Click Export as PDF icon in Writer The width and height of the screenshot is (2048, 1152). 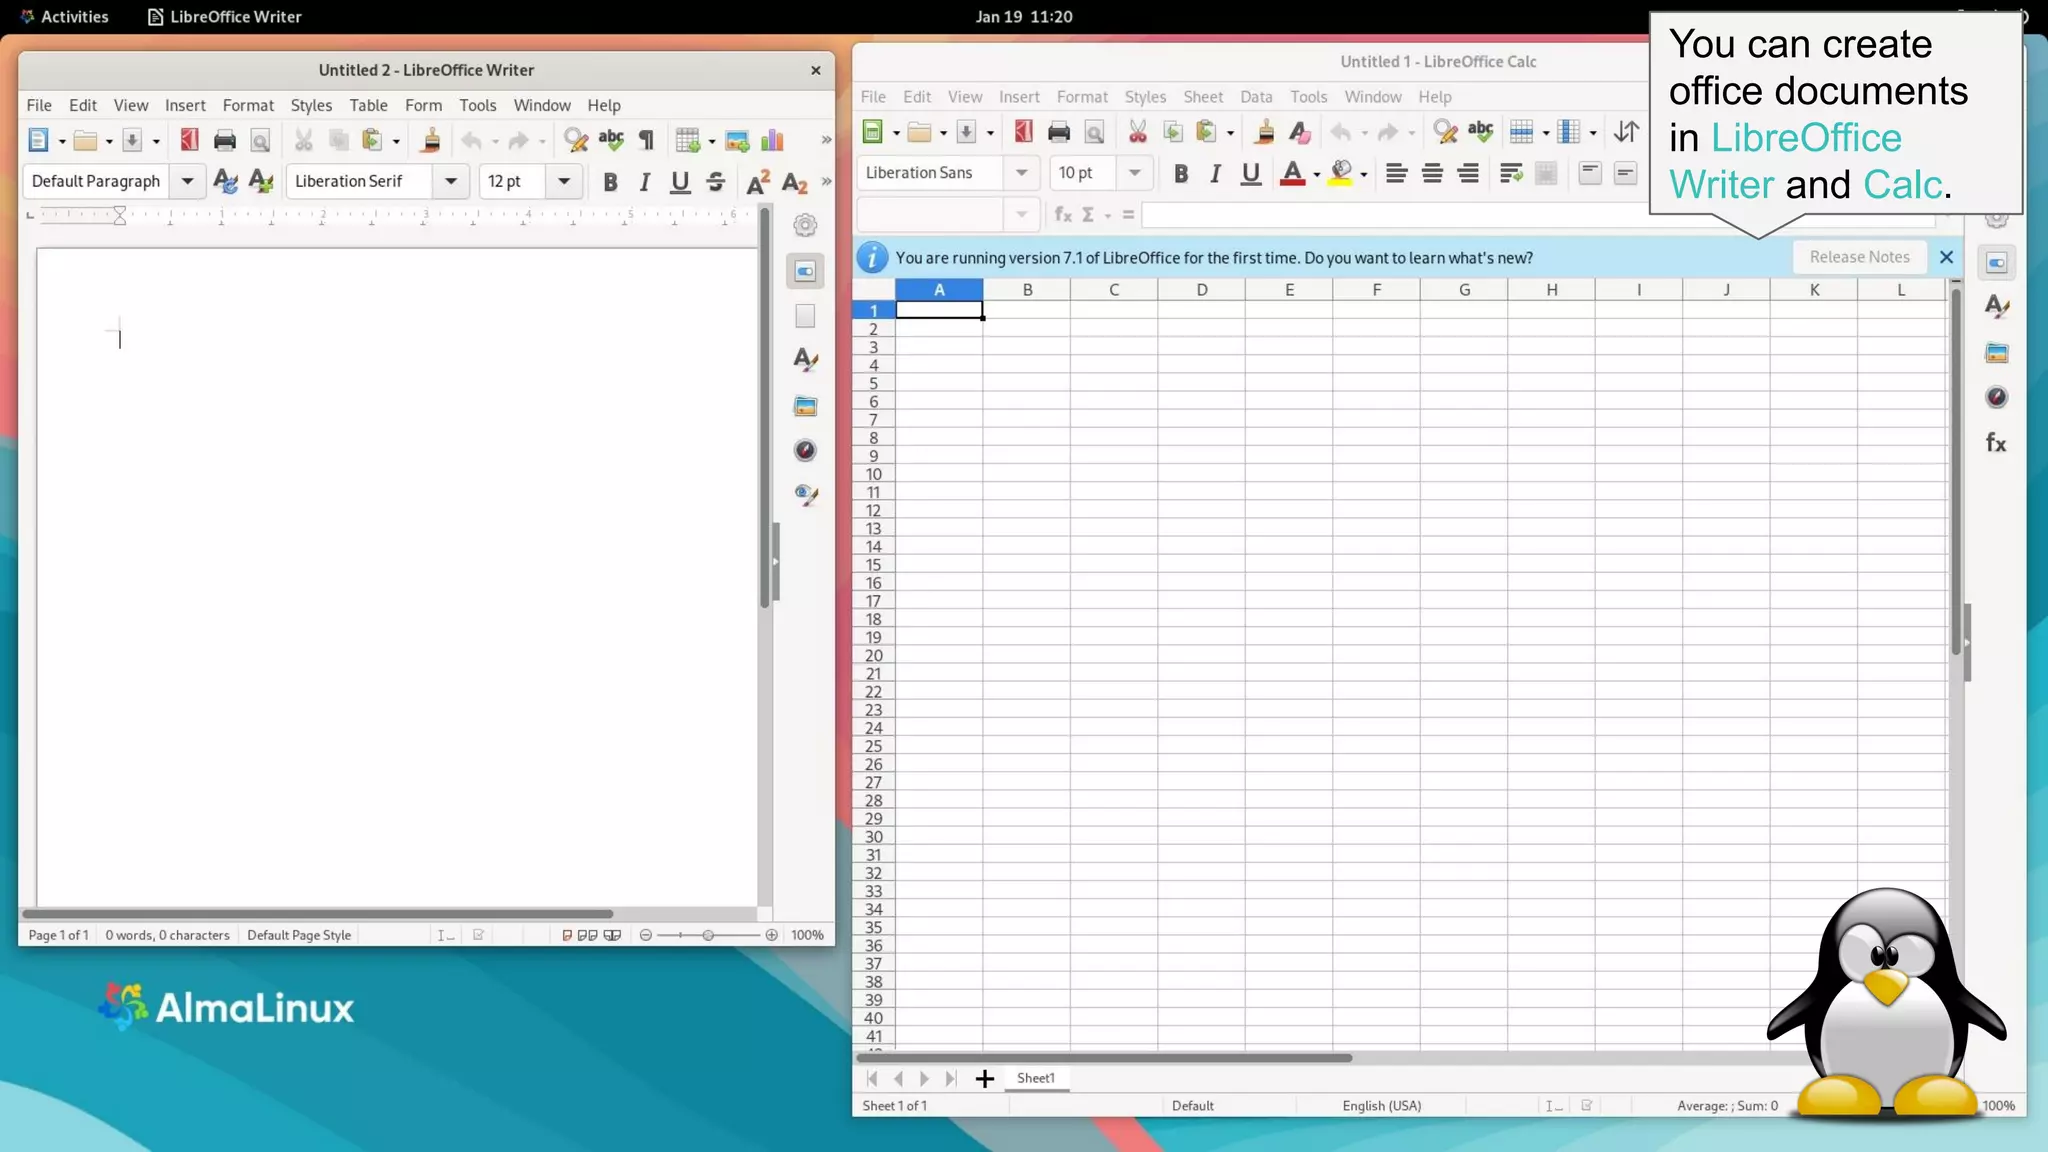(x=189, y=141)
